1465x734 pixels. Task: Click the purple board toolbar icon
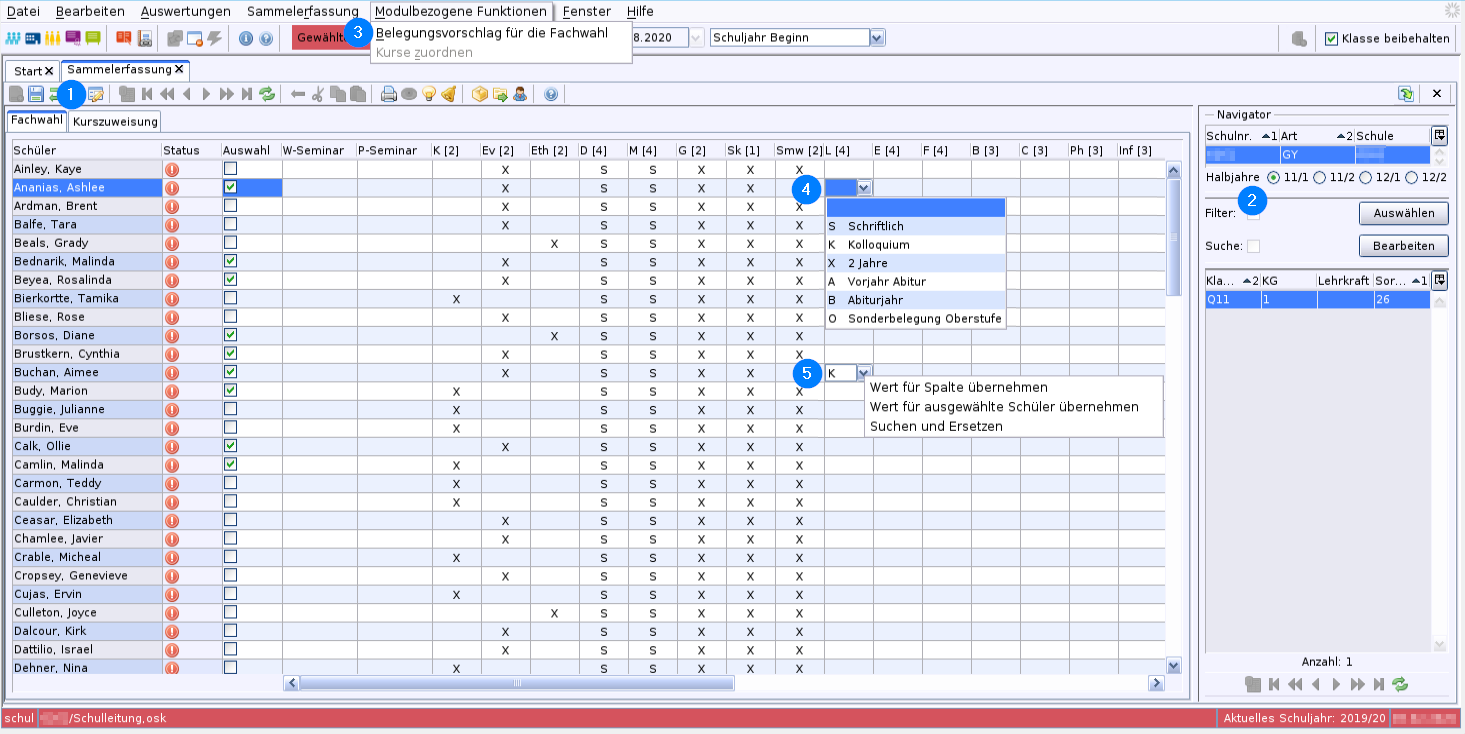73,38
